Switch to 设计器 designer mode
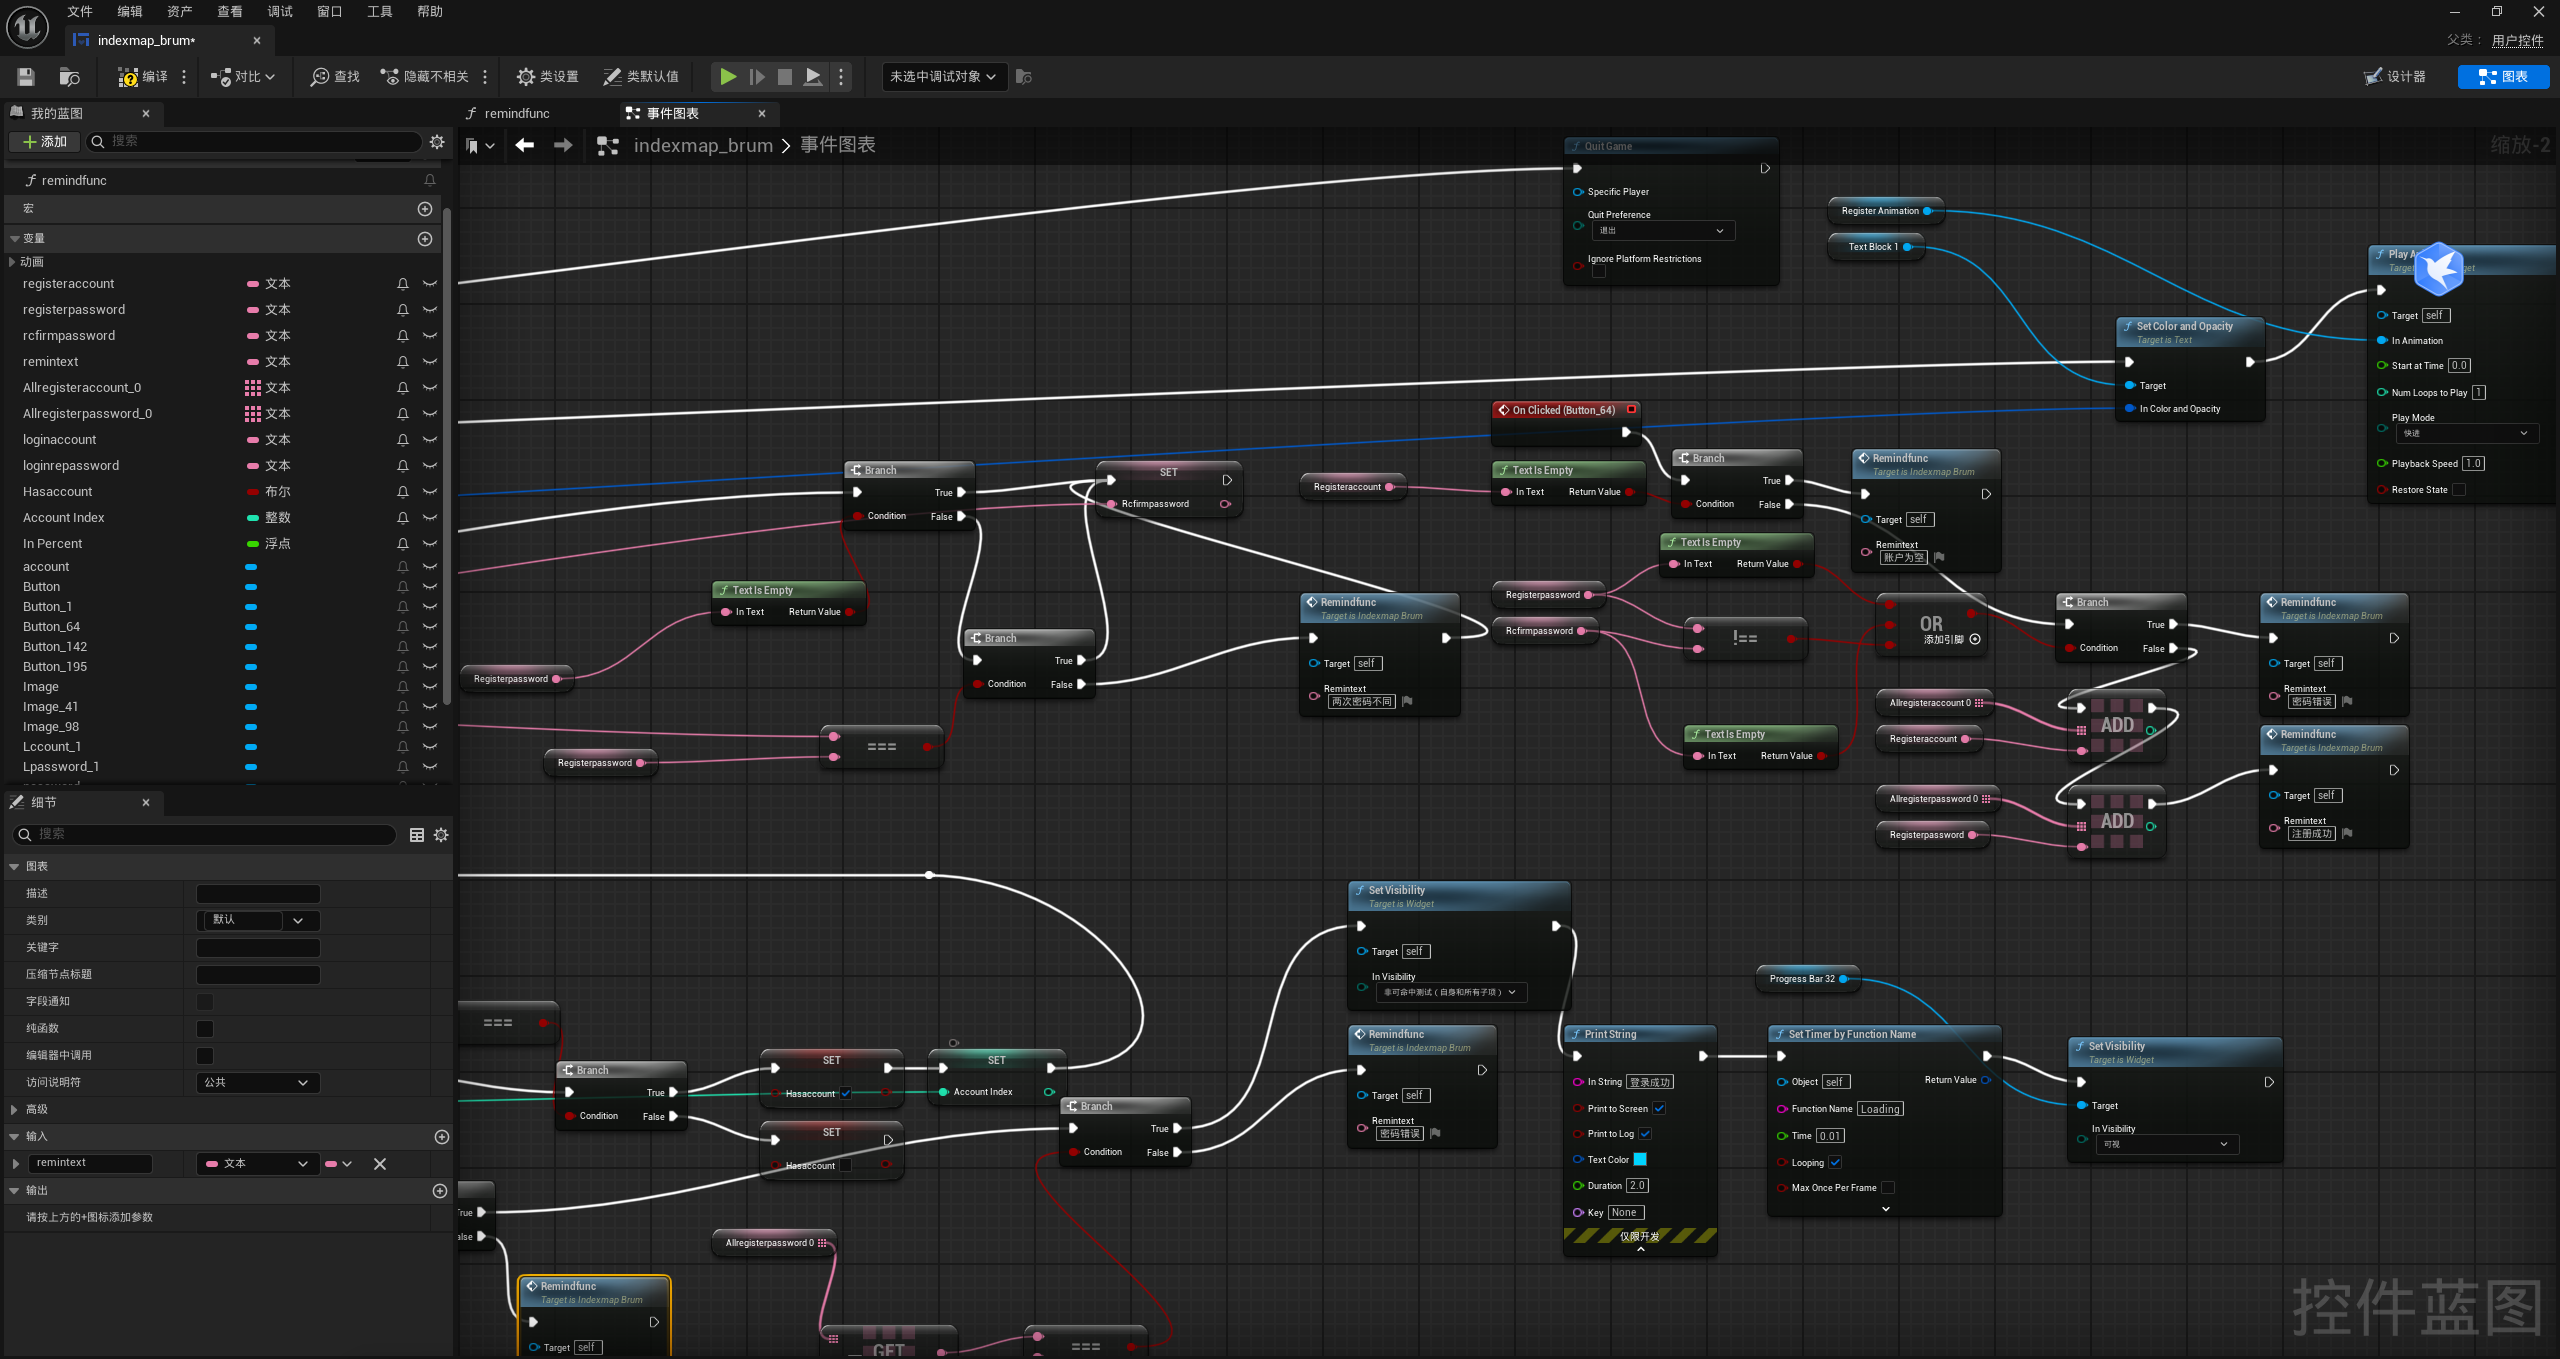2560x1359 pixels. (2395, 77)
